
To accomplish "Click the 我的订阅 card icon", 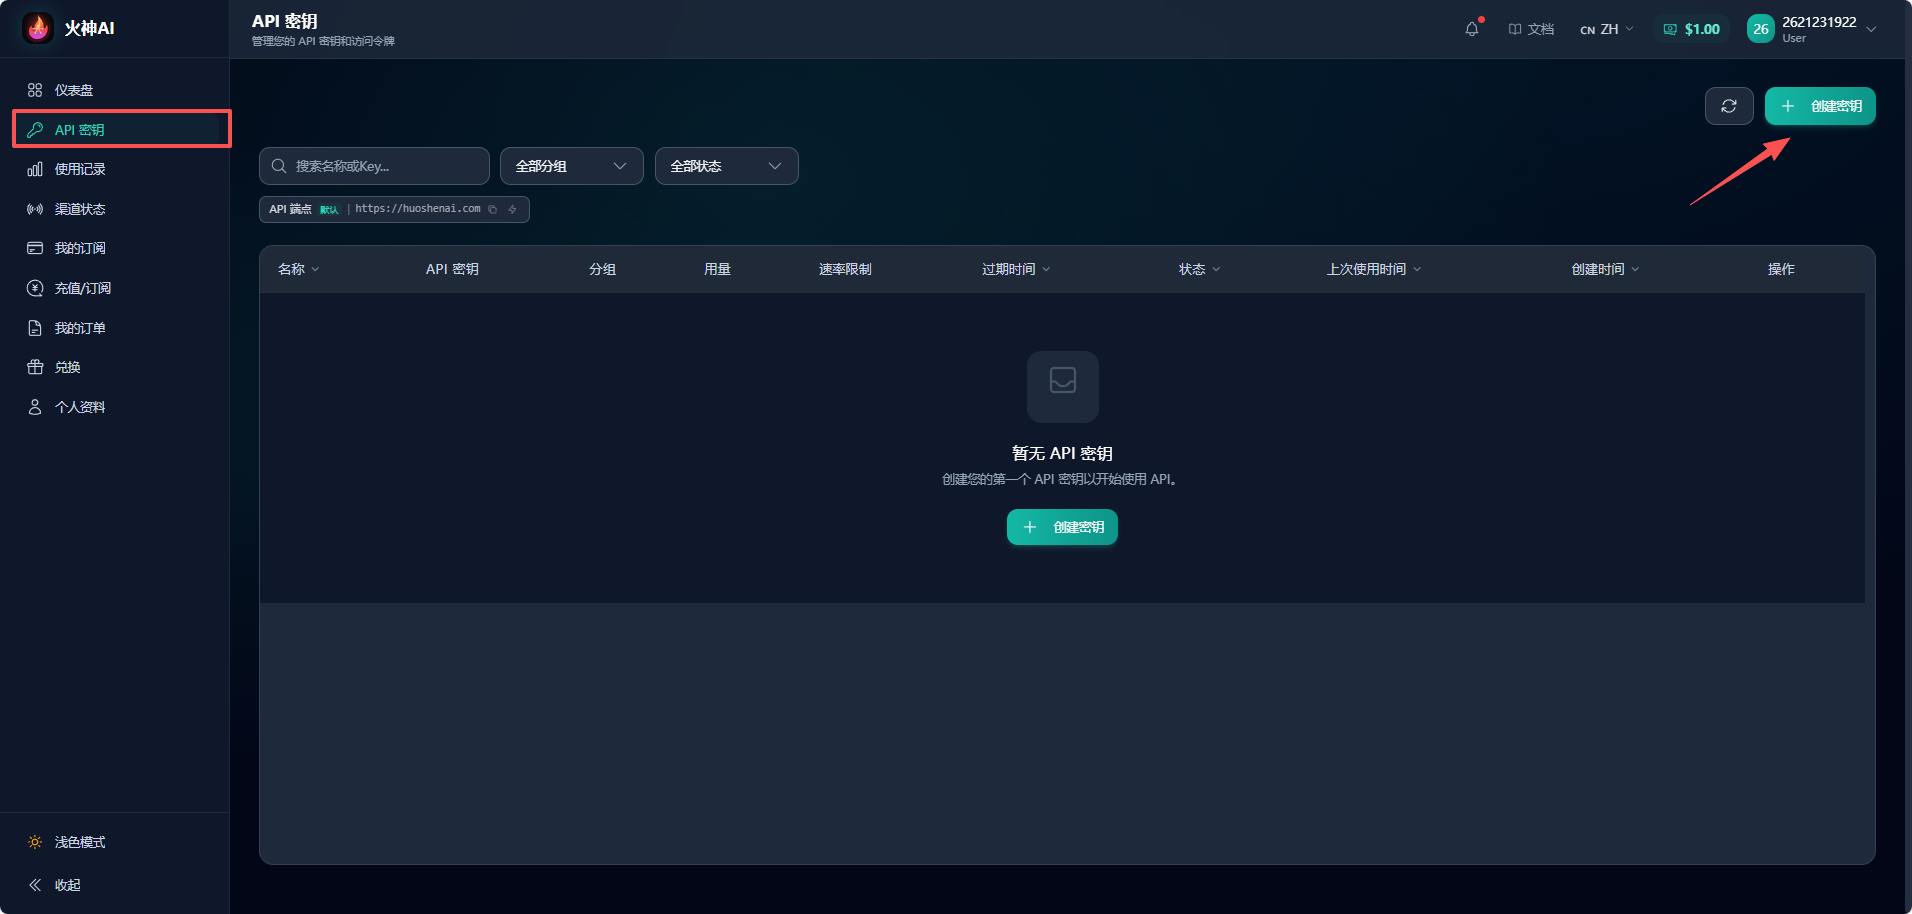I will coord(35,248).
